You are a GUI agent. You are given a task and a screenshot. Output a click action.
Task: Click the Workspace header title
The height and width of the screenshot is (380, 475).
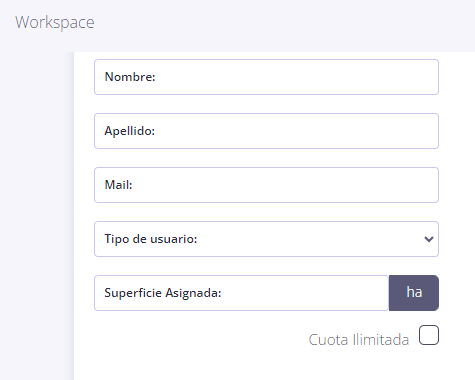[55, 22]
